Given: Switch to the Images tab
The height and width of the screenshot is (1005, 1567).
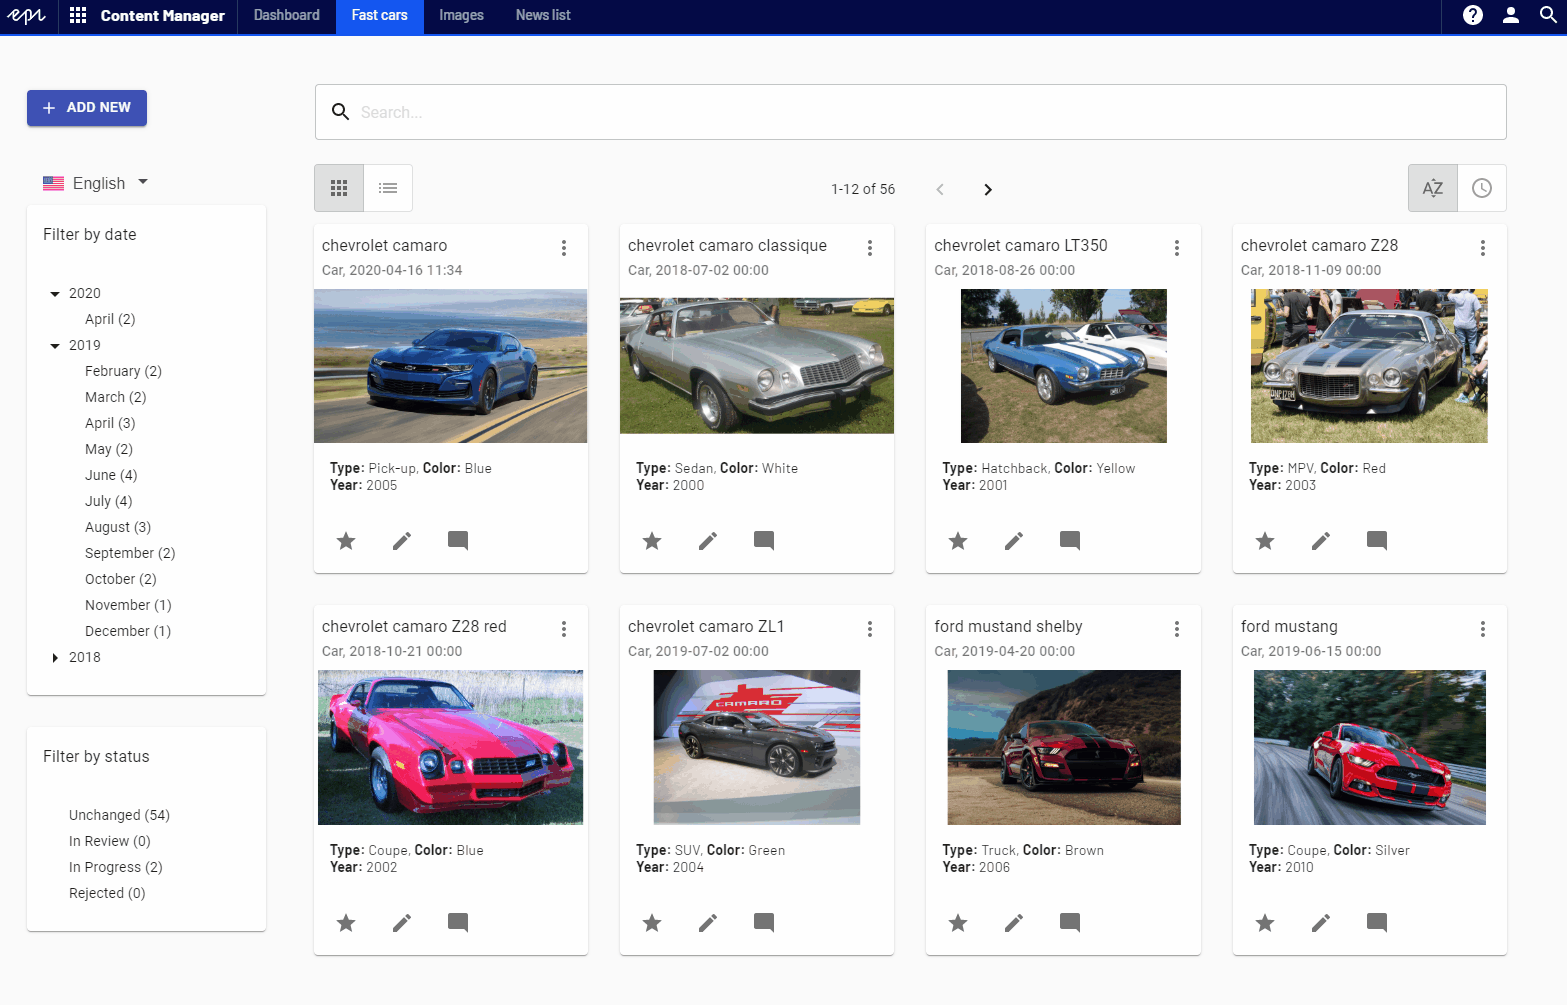Looking at the screenshot, I should click(x=461, y=16).
